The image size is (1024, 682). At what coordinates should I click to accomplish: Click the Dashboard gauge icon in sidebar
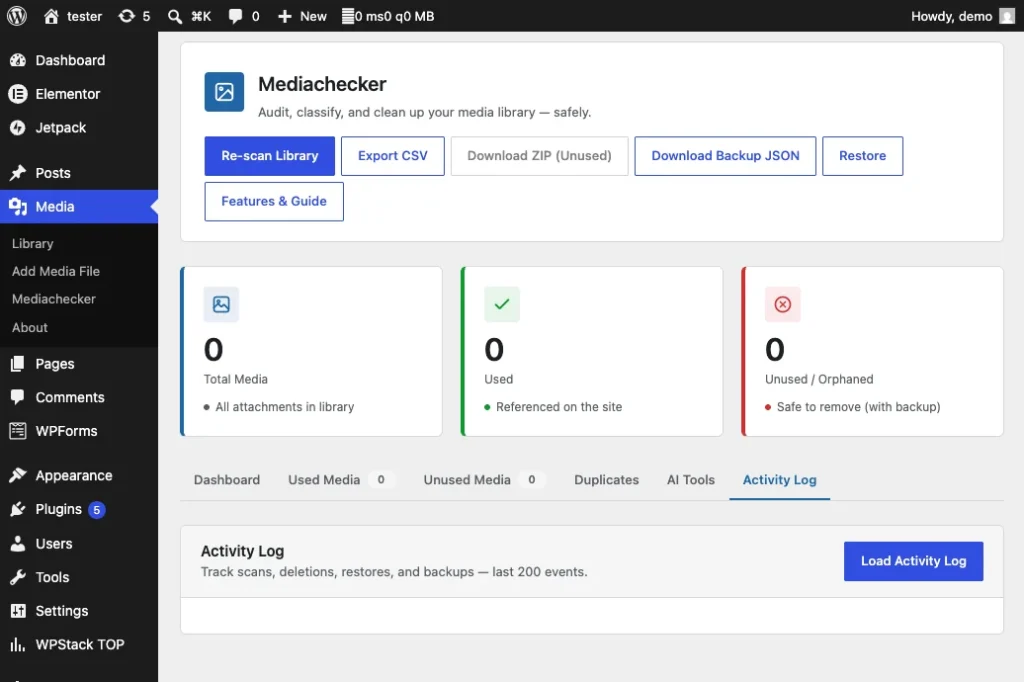[x=18, y=60]
